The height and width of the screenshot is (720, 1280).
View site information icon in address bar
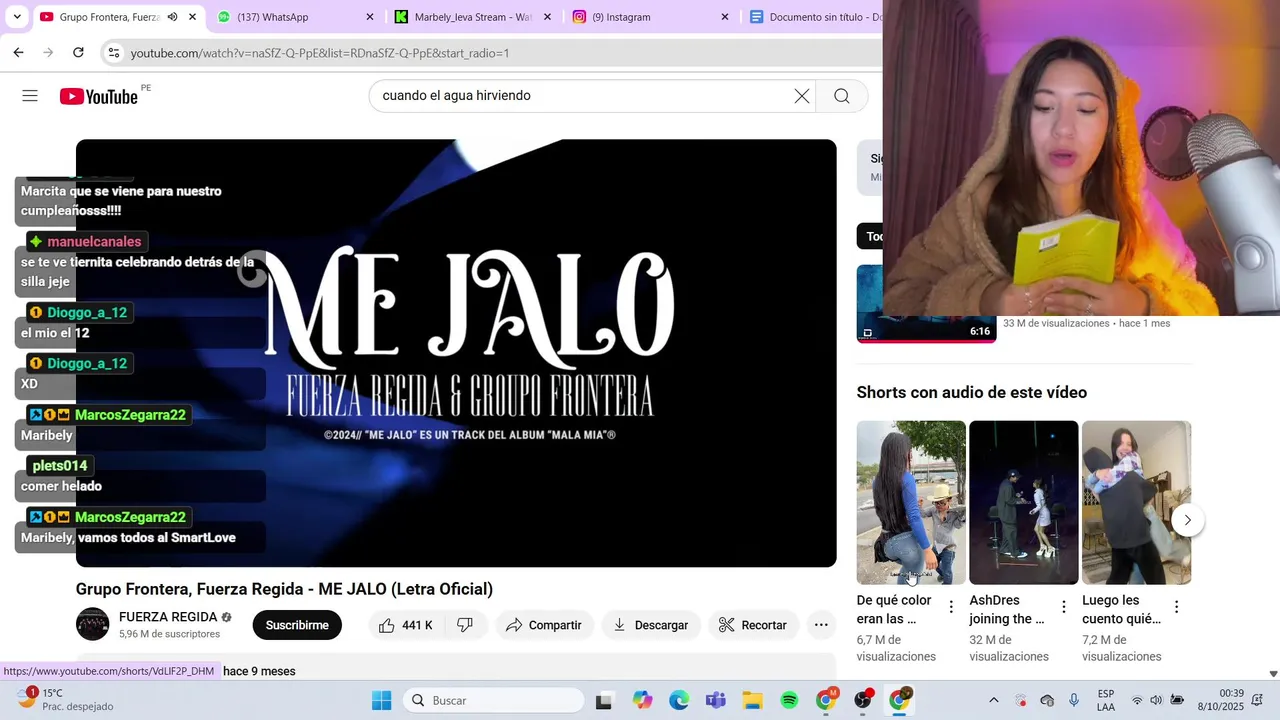pos(113,53)
